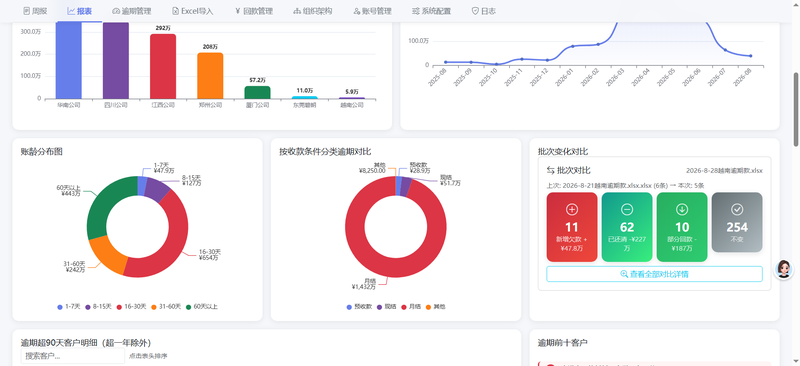Click the red 新增欠款 card plus icon
The height and width of the screenshot is (366, 800).
[x=571, y=209]
